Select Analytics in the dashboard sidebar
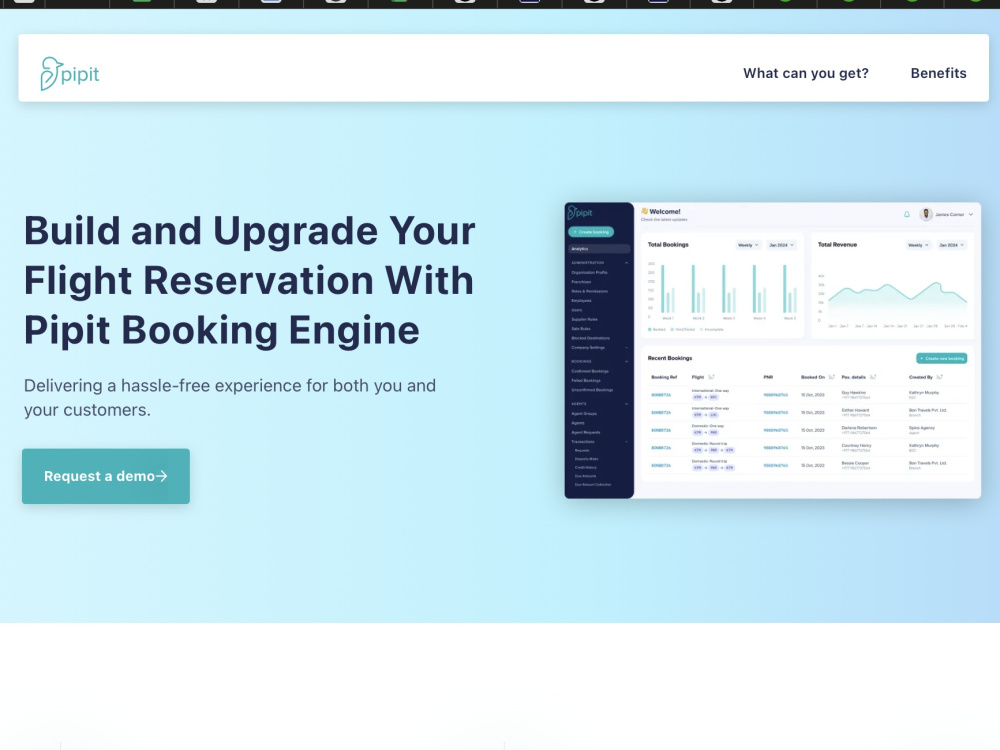 pos(599,249)
